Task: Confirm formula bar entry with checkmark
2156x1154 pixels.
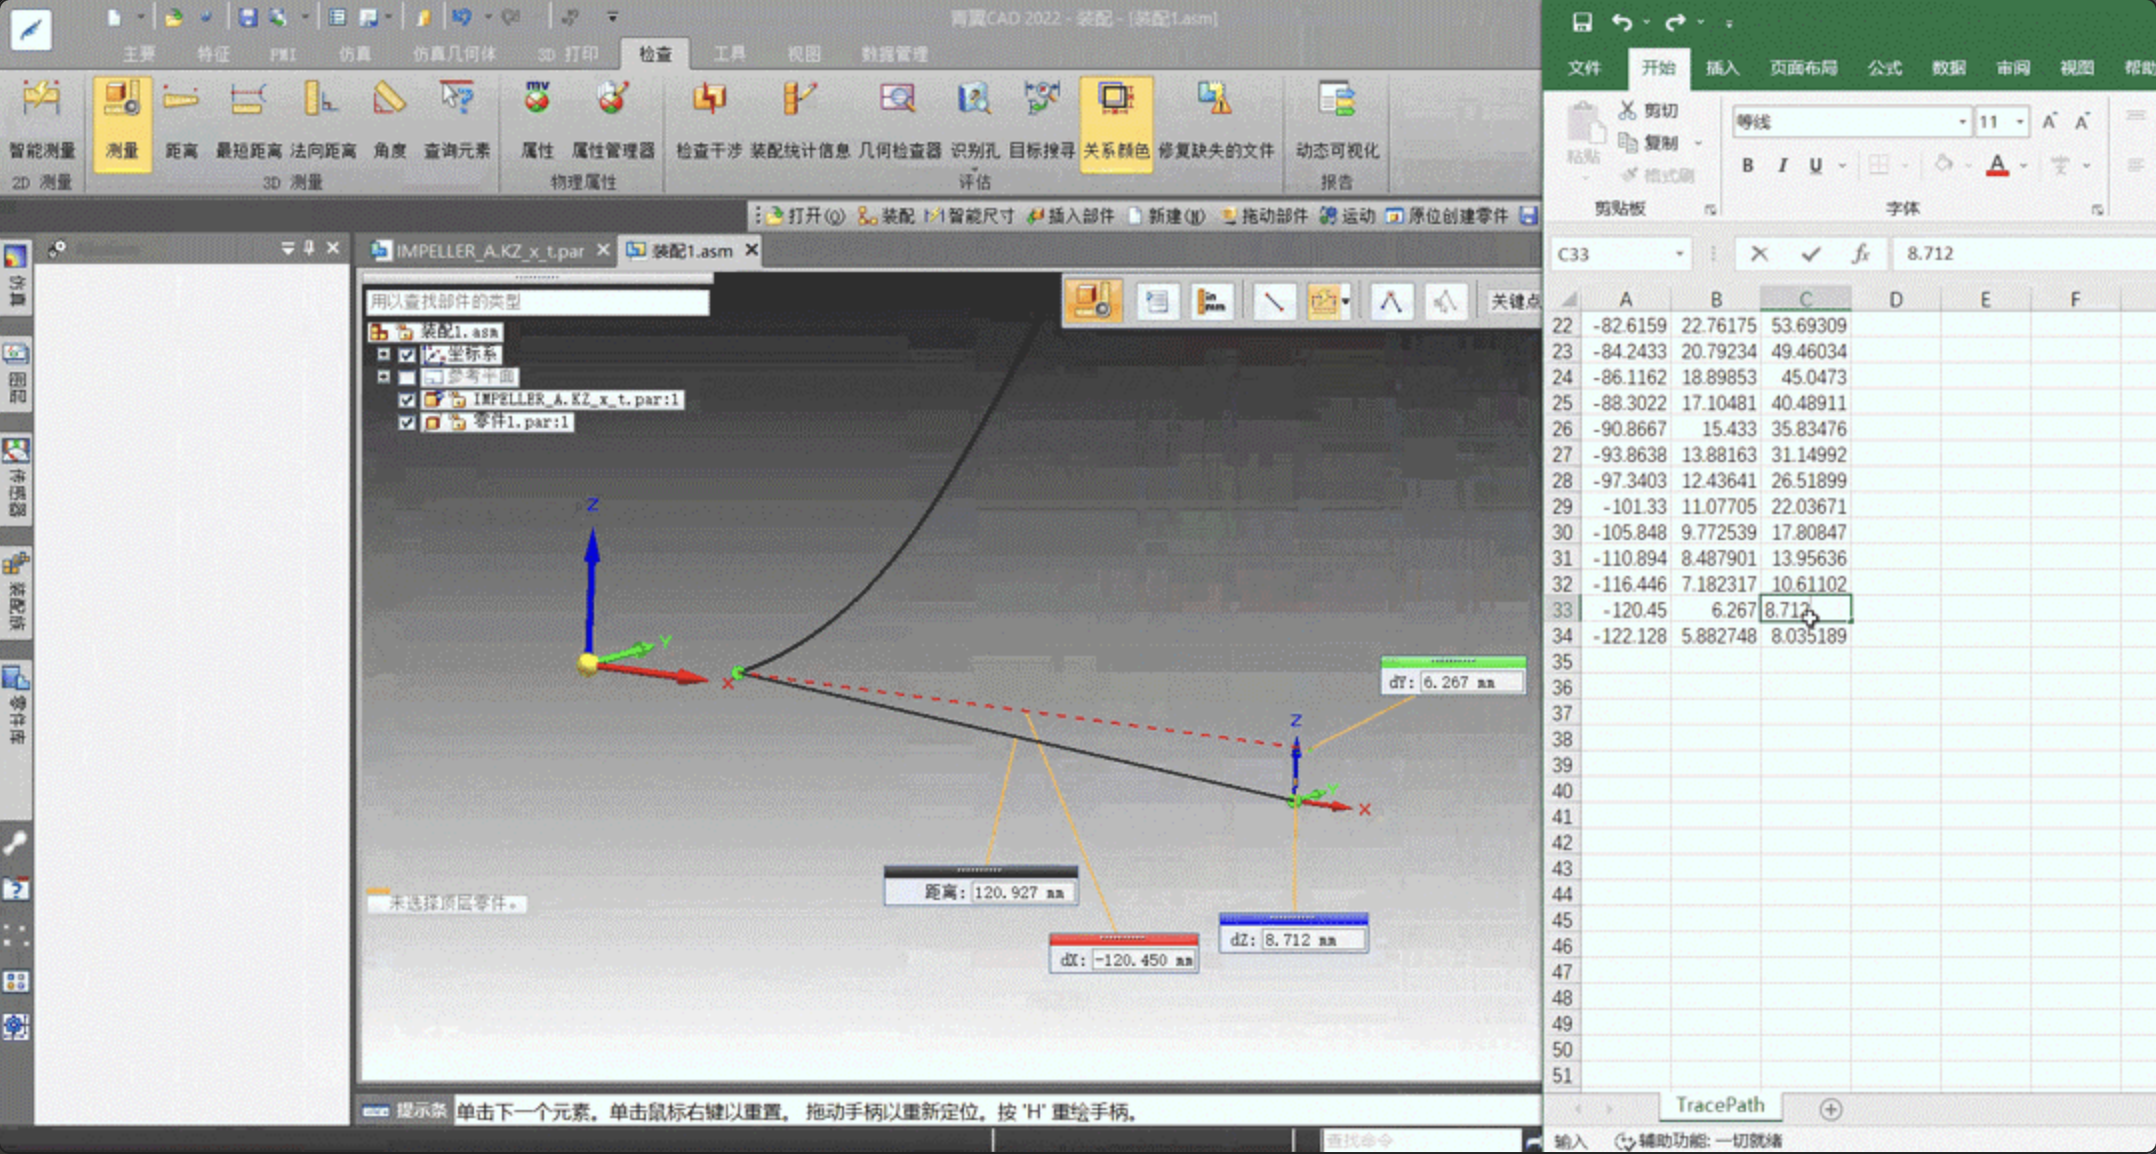Action: 1810,254
